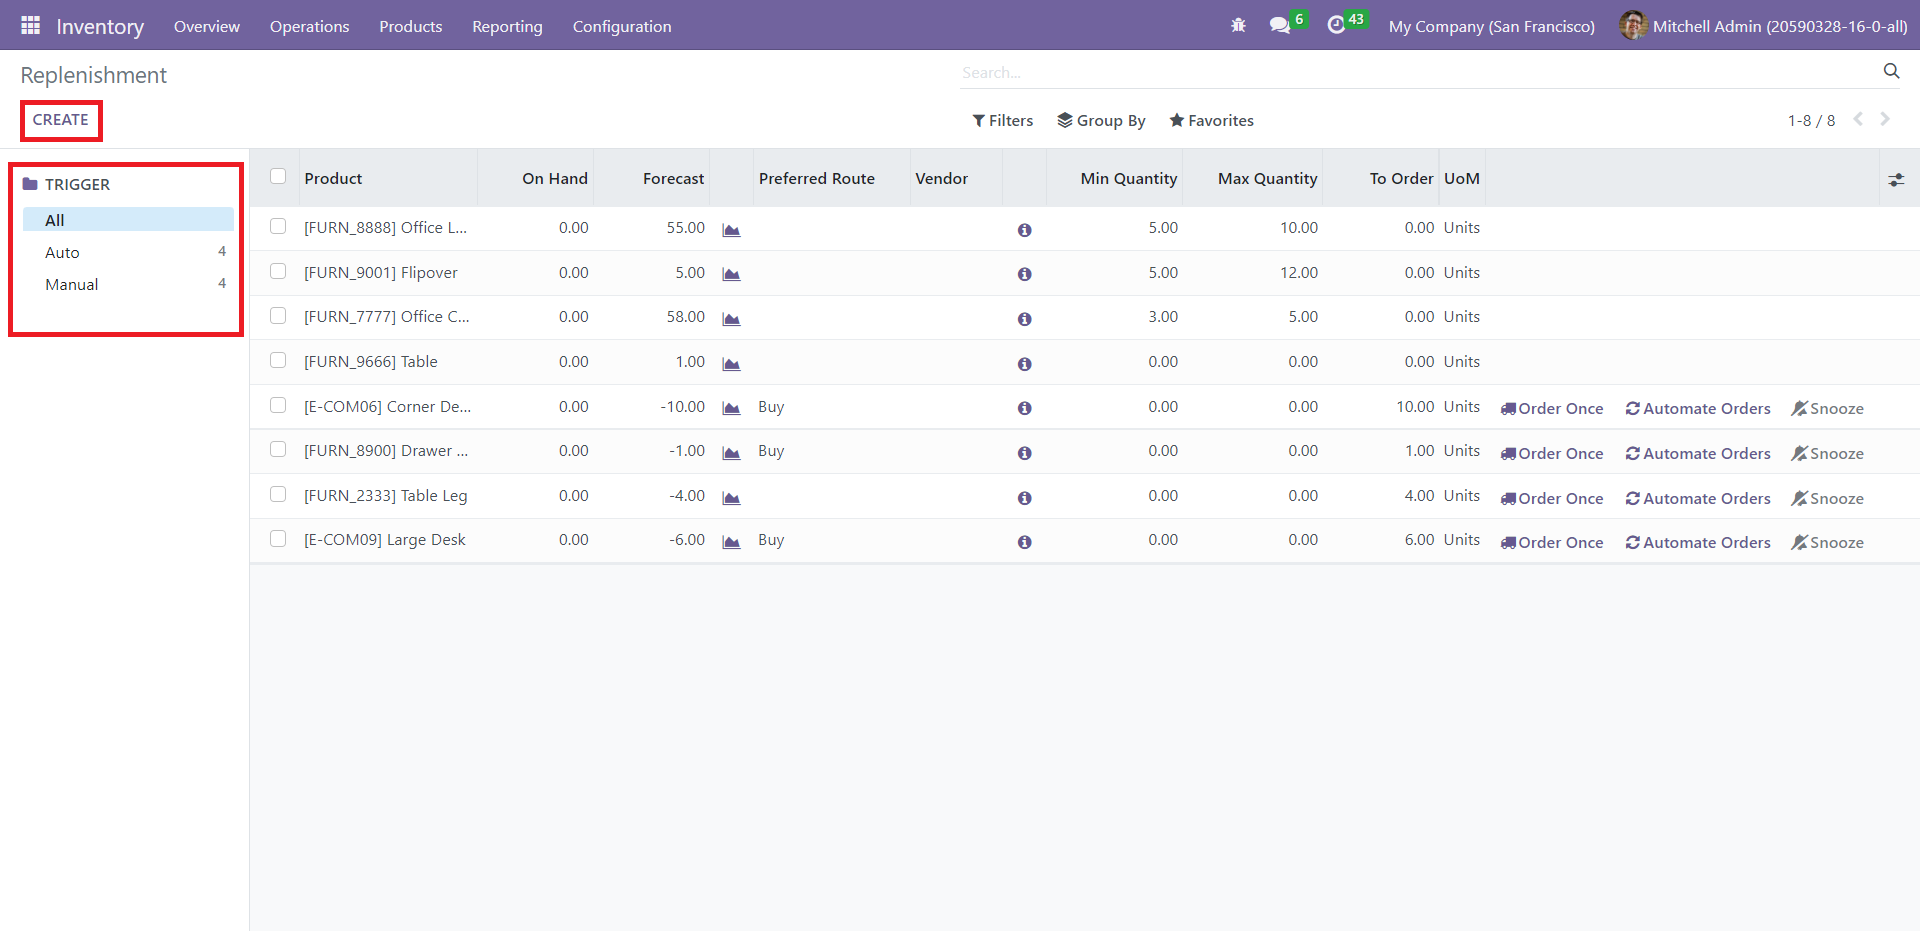
Task: Click Automate Orders for Drawer row
Action: pos(1698,453)
